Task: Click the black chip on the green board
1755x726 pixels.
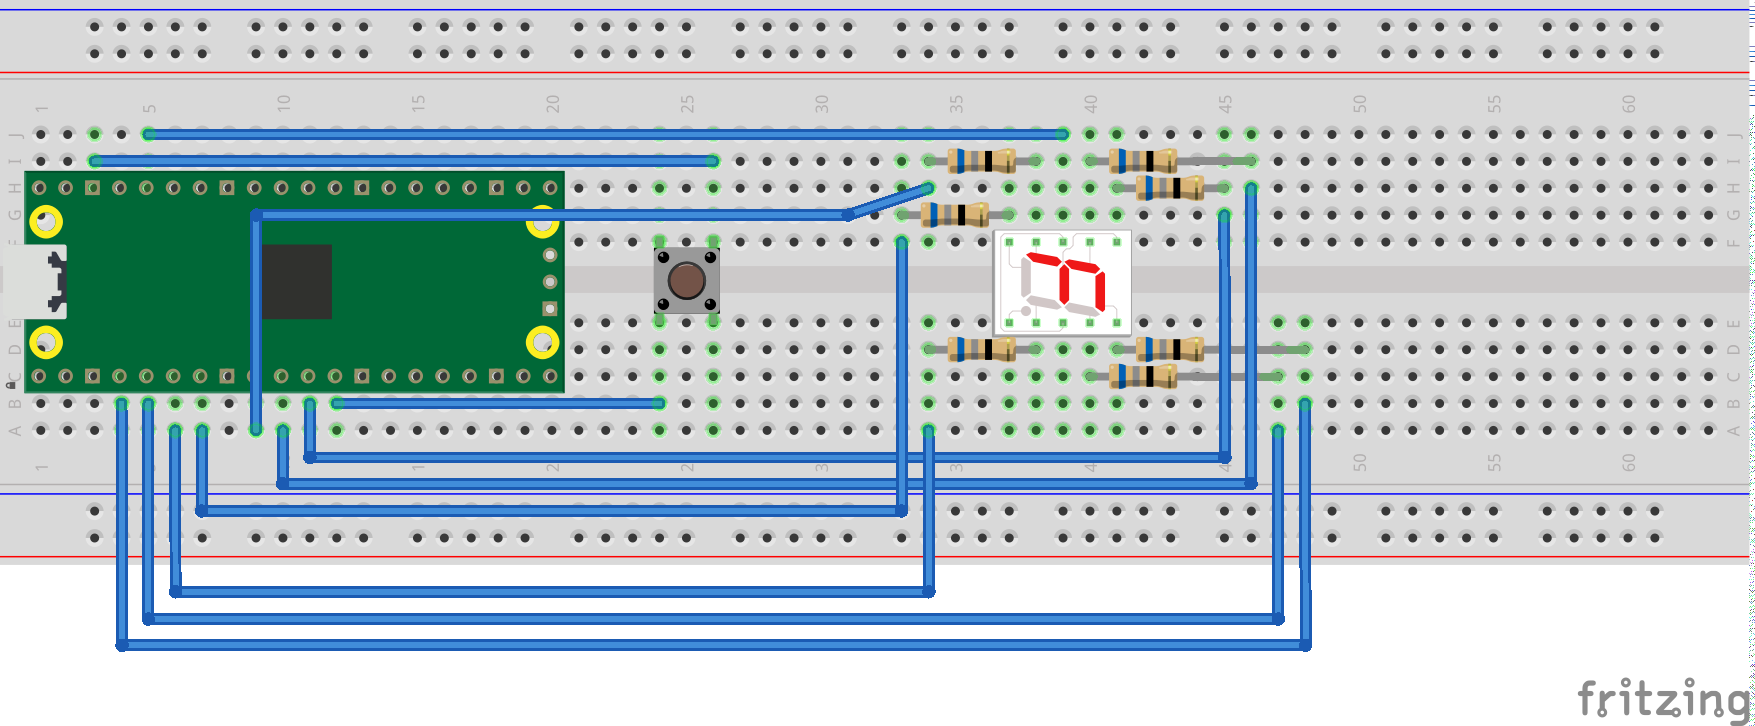Action: pos(296,282)
